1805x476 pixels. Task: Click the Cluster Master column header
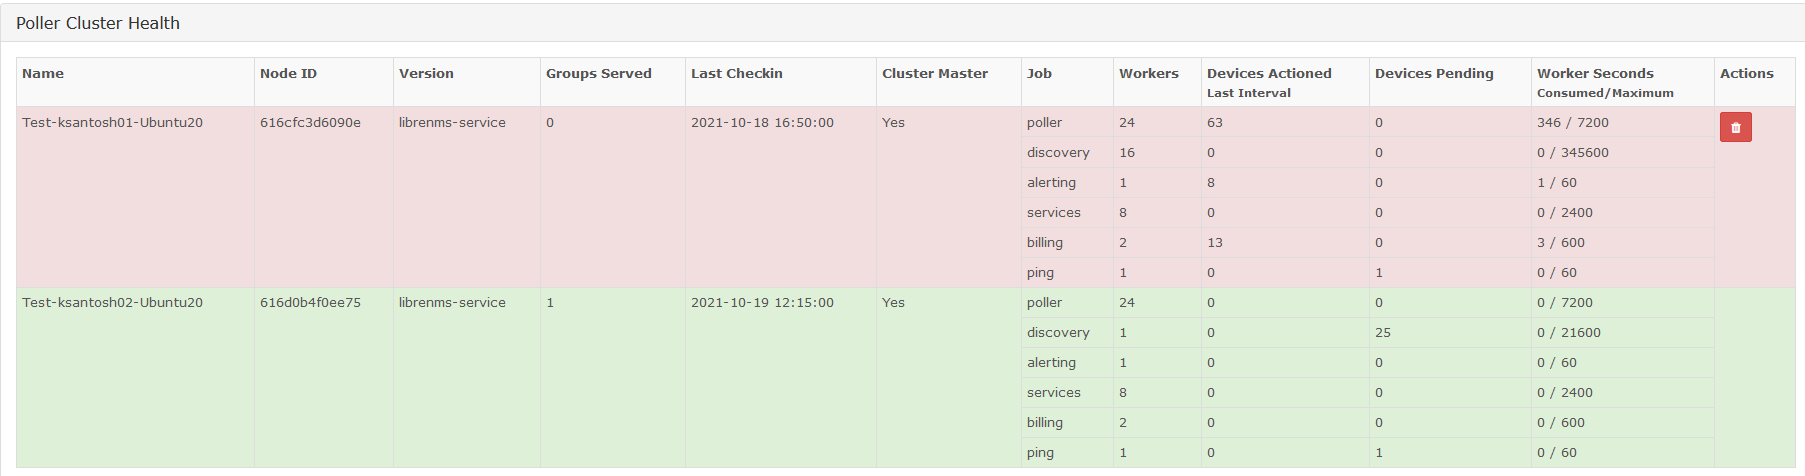(935, 73)
